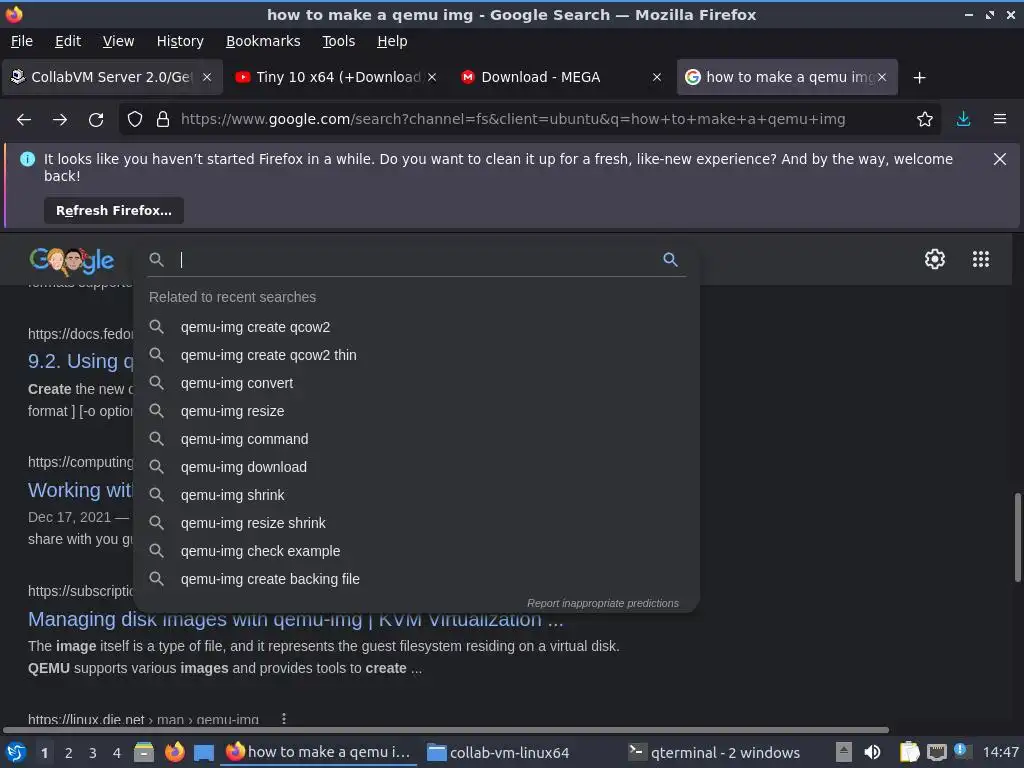Open the Edit menu
Screen dimensions: 1024x768
tap(68, 41)
